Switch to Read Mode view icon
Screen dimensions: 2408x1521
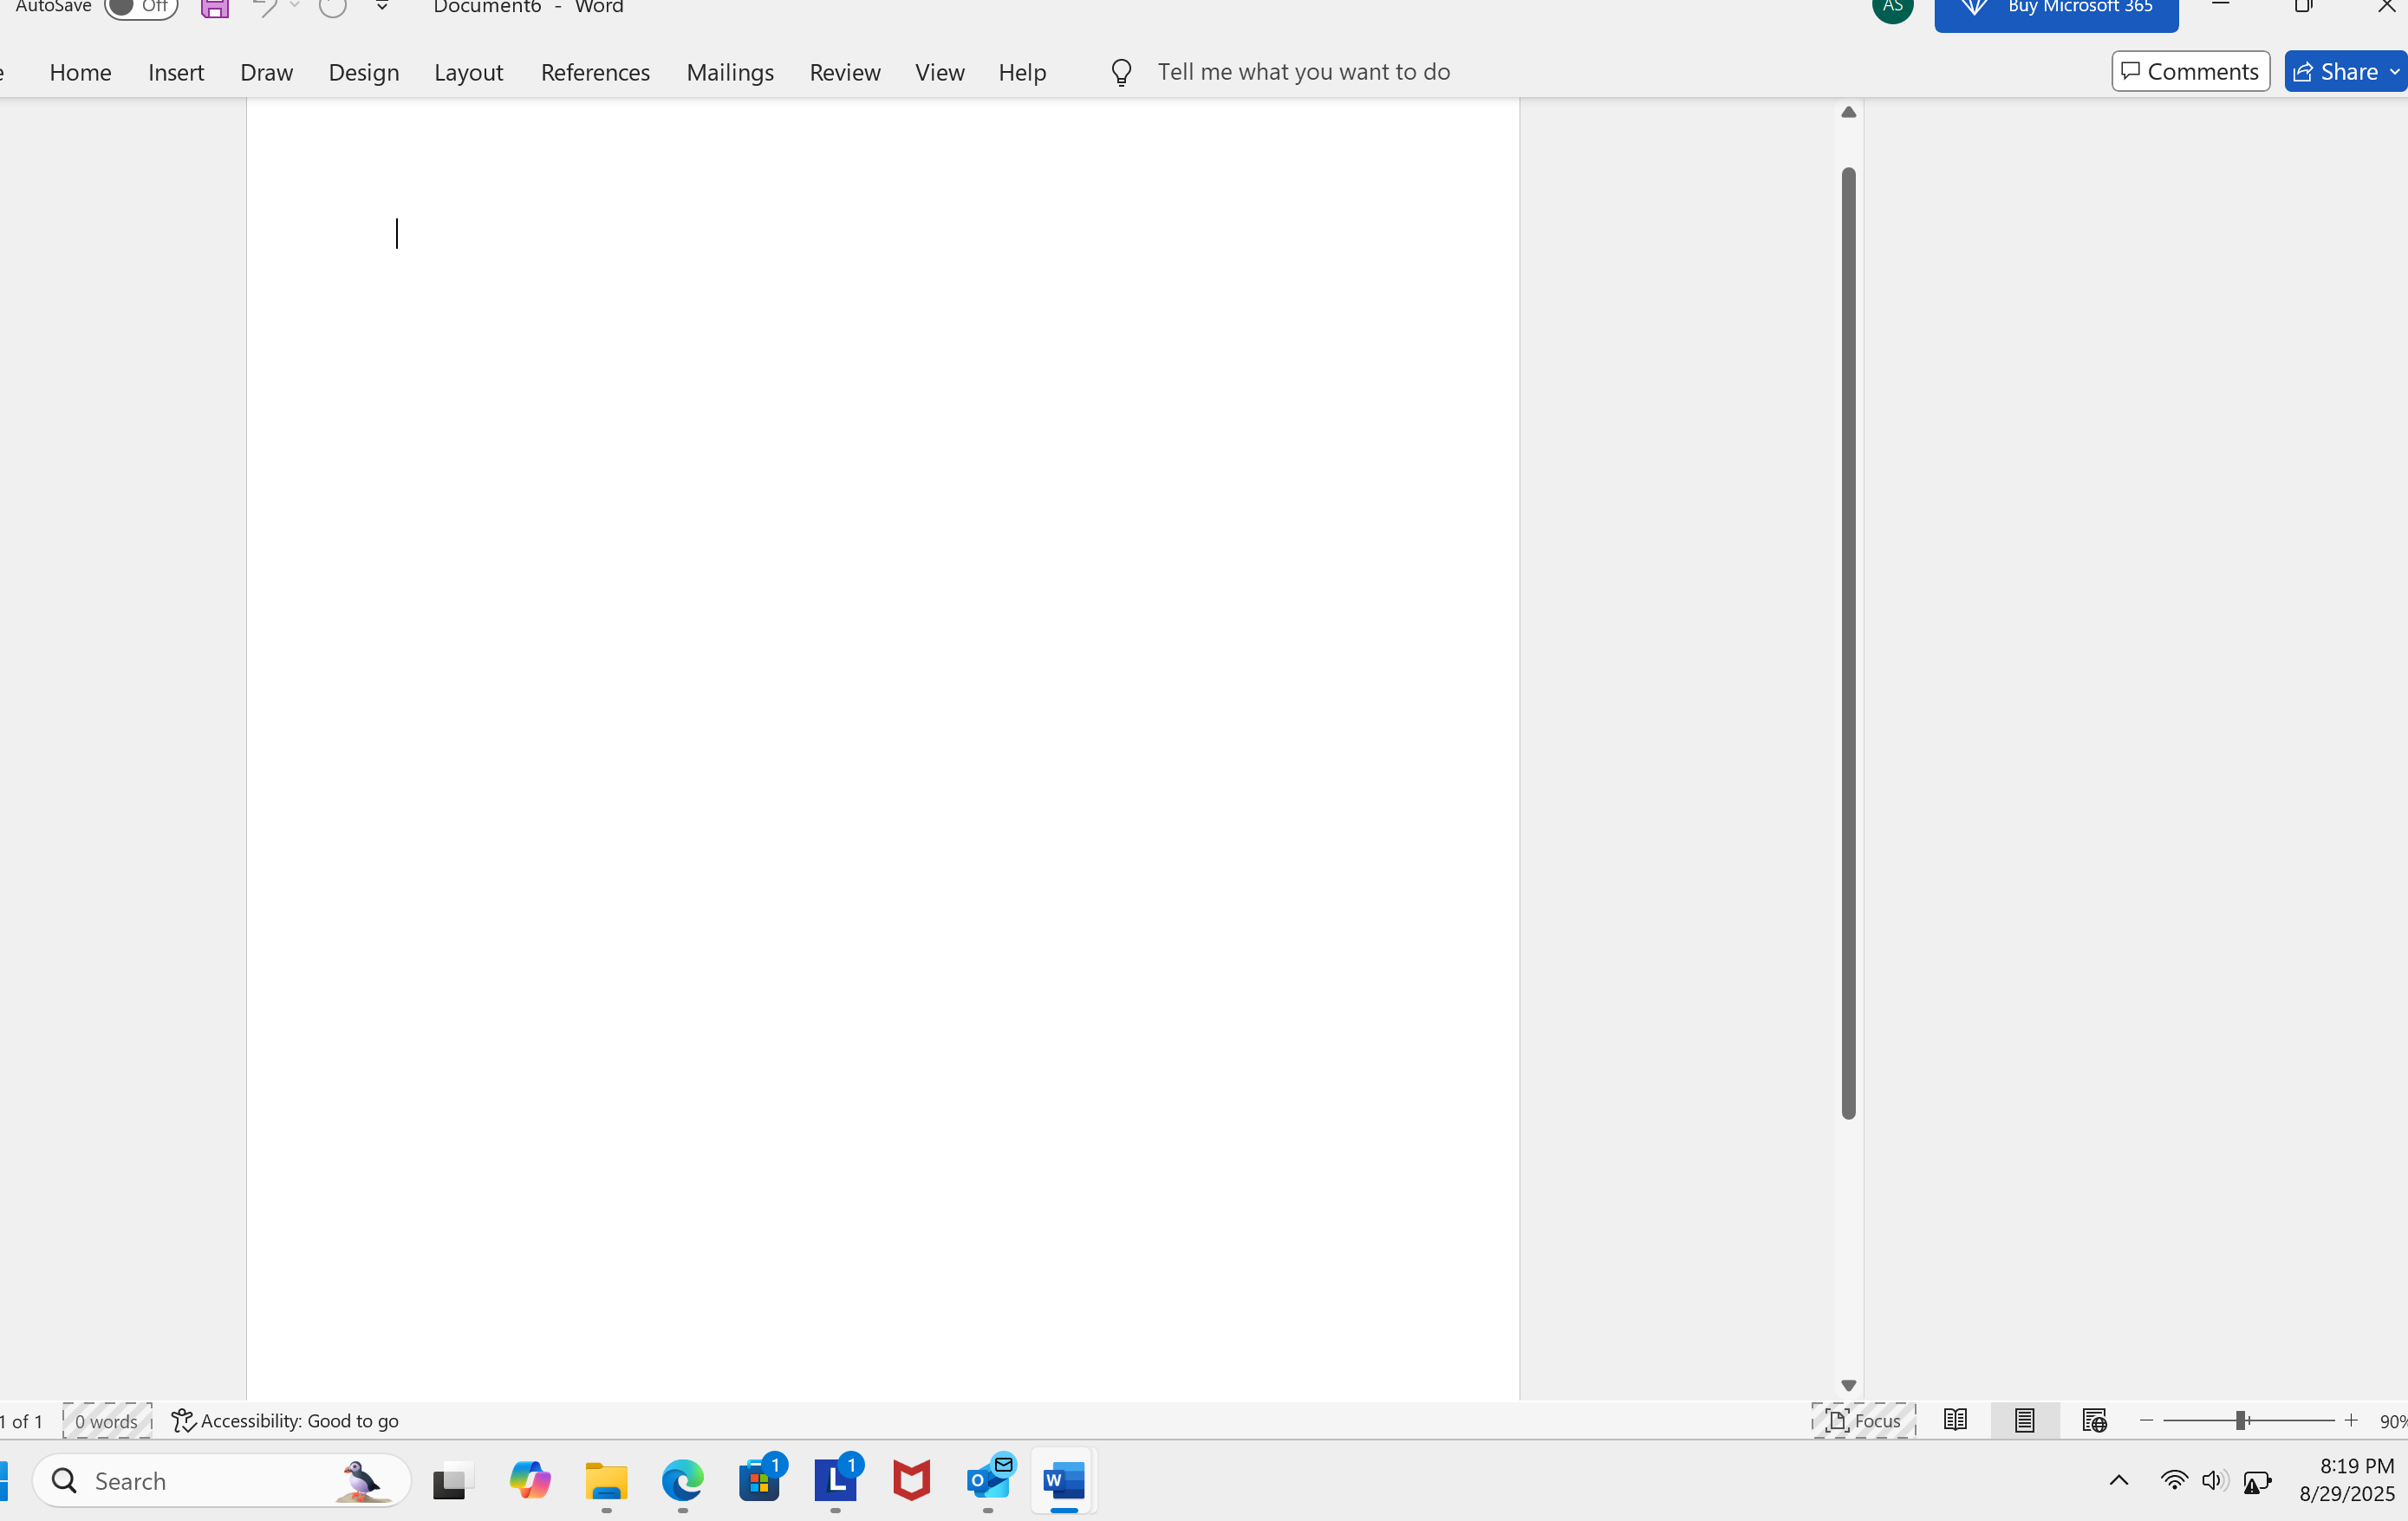(1955, 1420)
